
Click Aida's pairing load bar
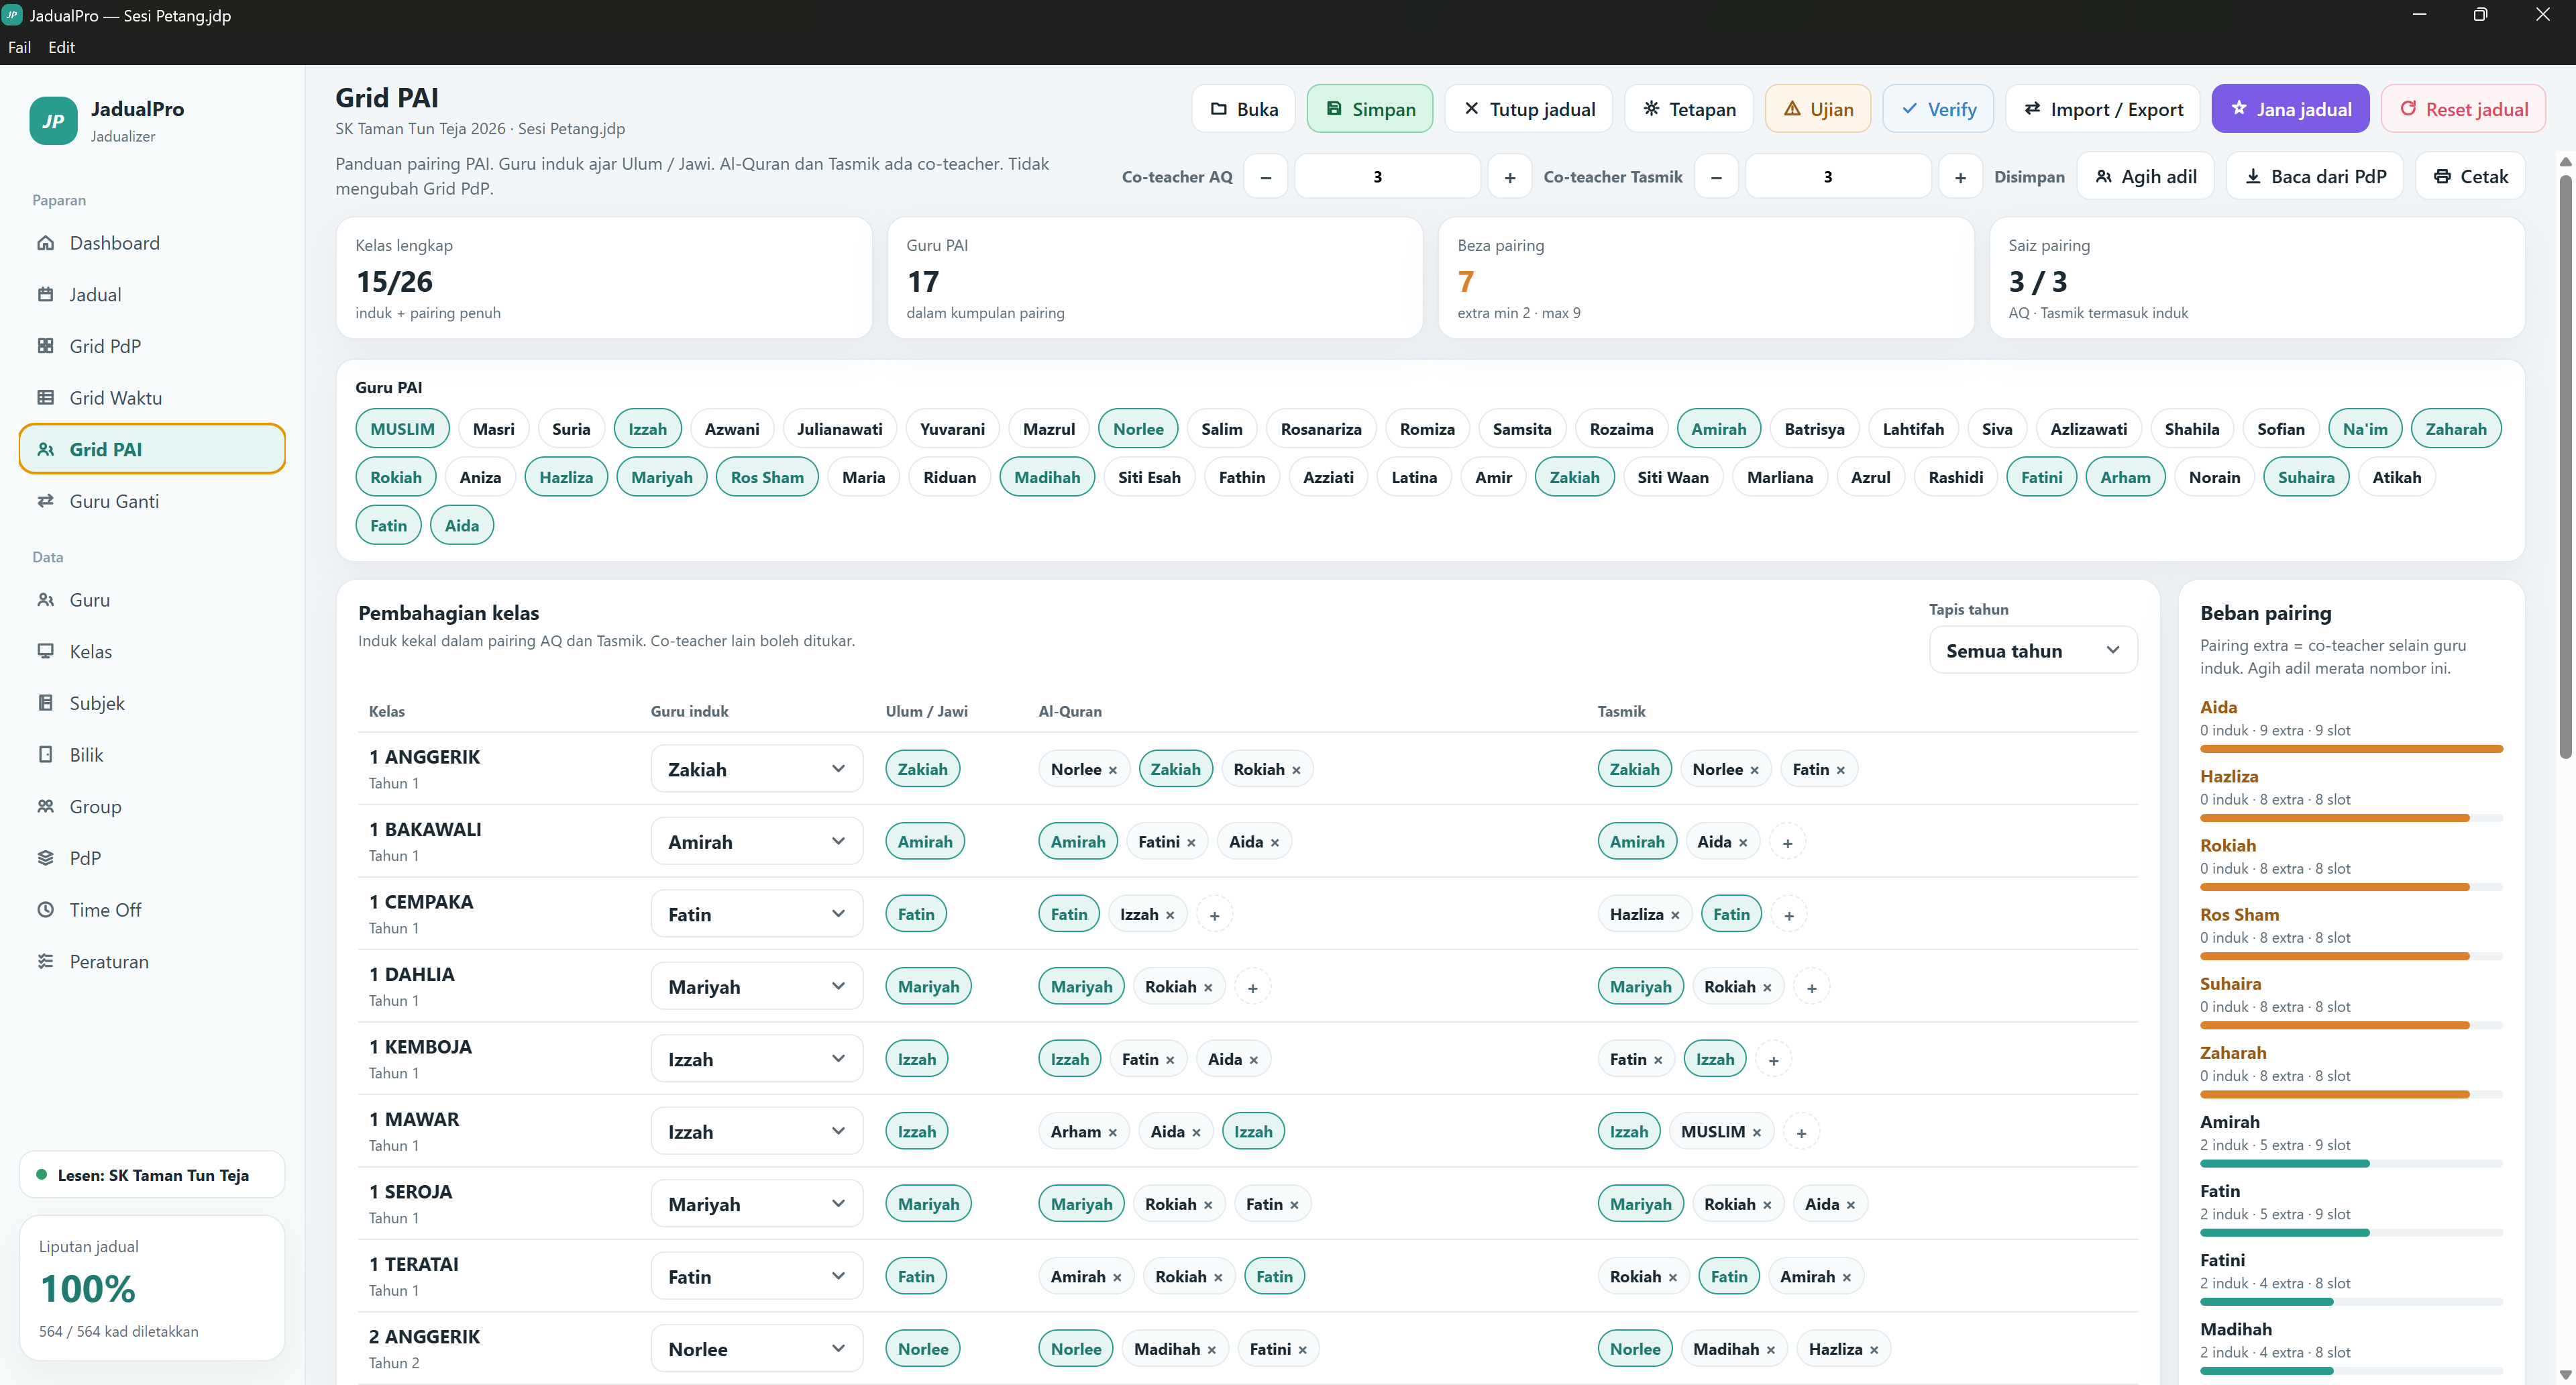[2351, 749]
